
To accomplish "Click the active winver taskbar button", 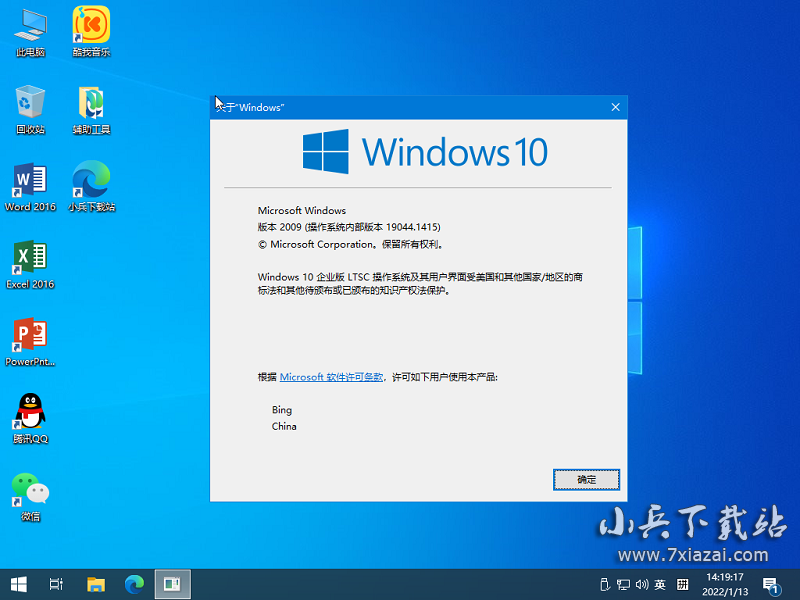I will click(x=172, y=585).
